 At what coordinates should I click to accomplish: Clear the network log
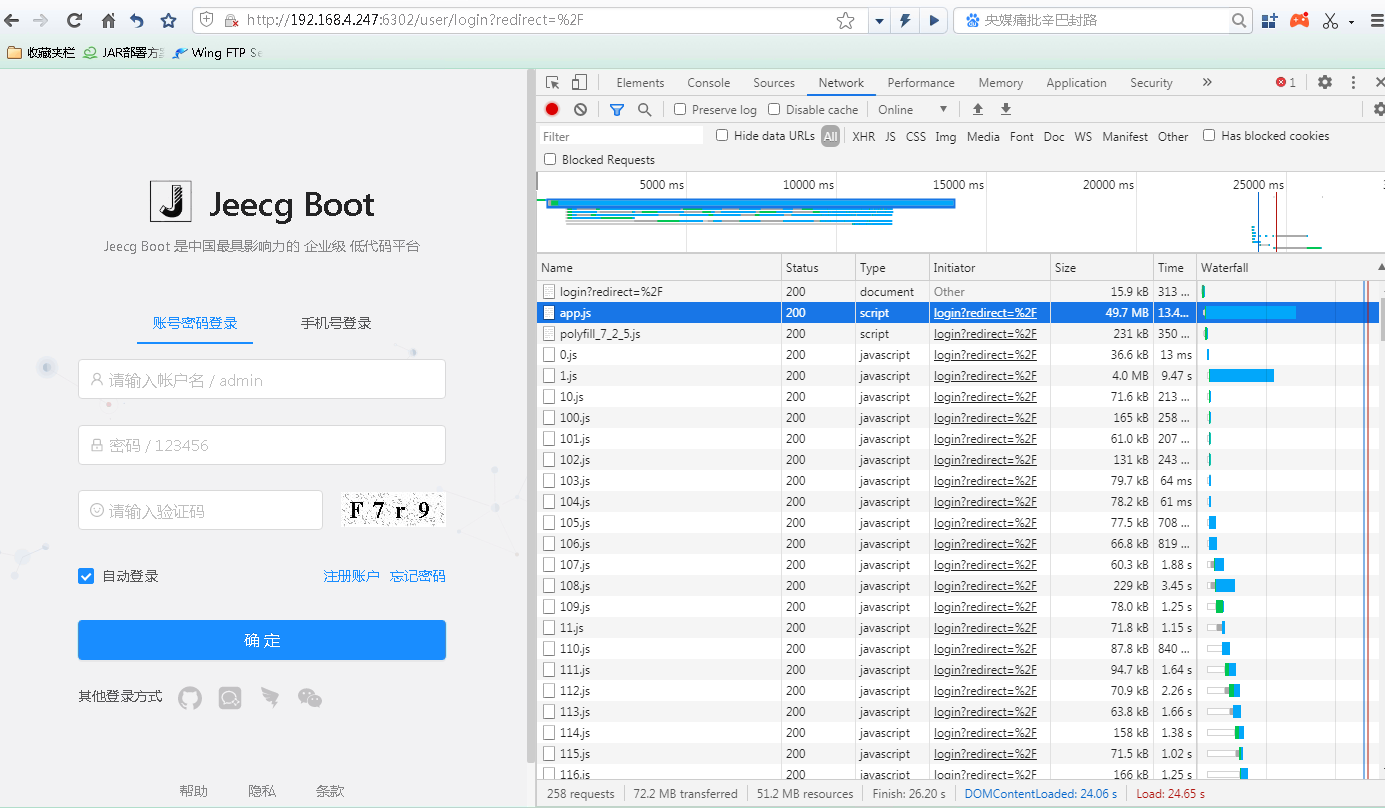click(581, 109)
